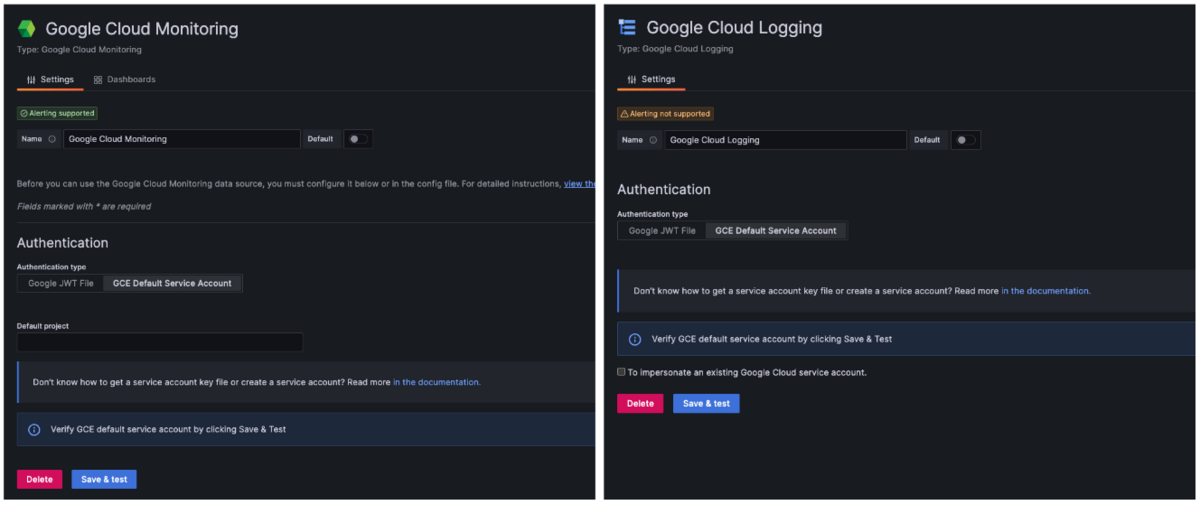Delete the Google Cloud Logging data source
This screenshot has width=1200, height=505.
[640, 404]
